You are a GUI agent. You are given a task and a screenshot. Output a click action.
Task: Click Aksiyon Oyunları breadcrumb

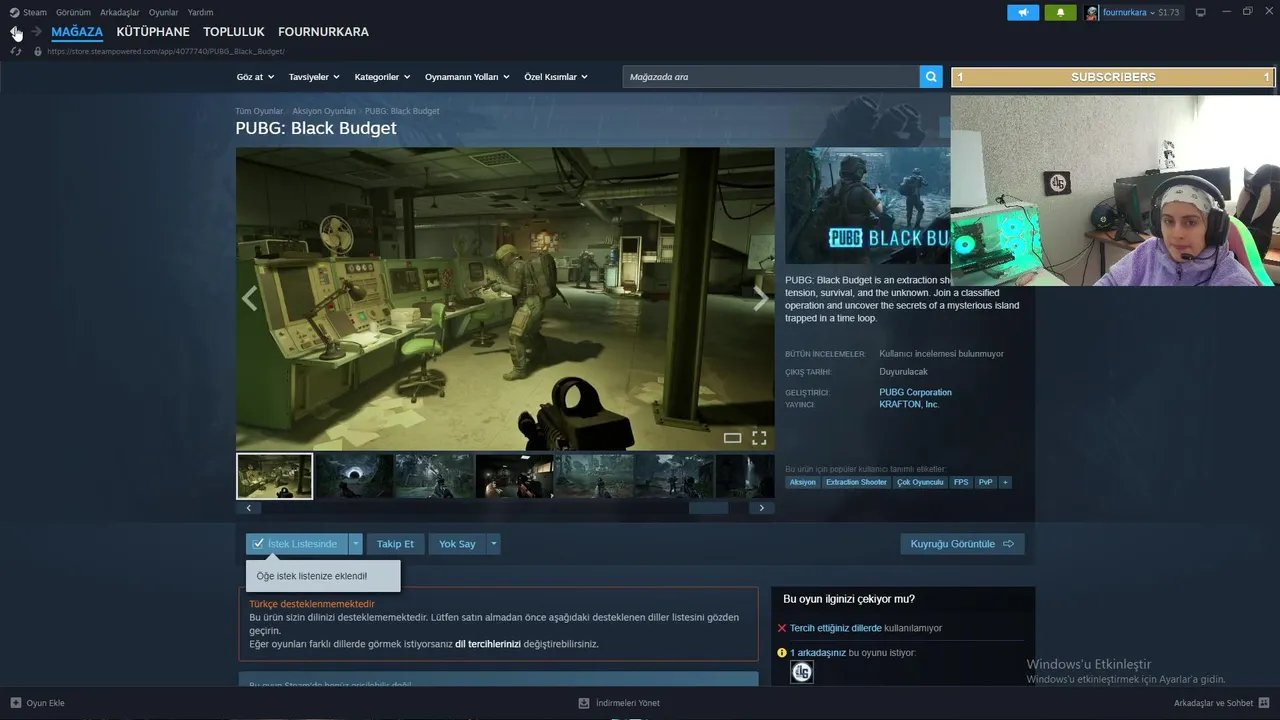324,111
